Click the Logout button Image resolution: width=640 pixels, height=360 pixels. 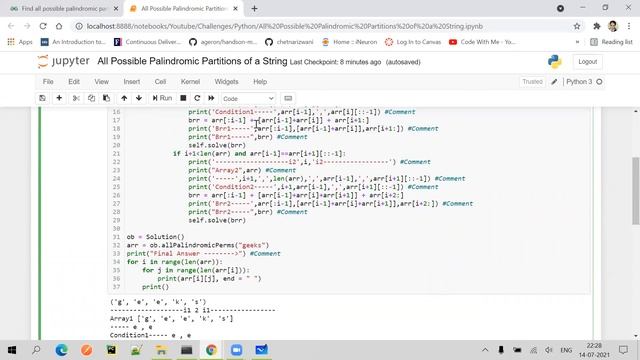coord(588,62)
